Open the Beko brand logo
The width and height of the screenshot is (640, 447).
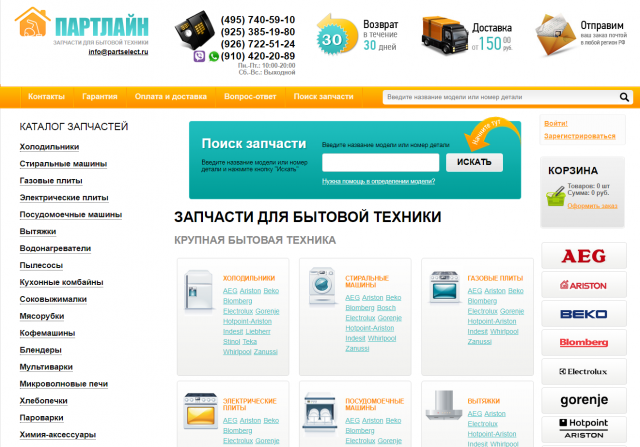pyautogui.click(x=584, y=314)
